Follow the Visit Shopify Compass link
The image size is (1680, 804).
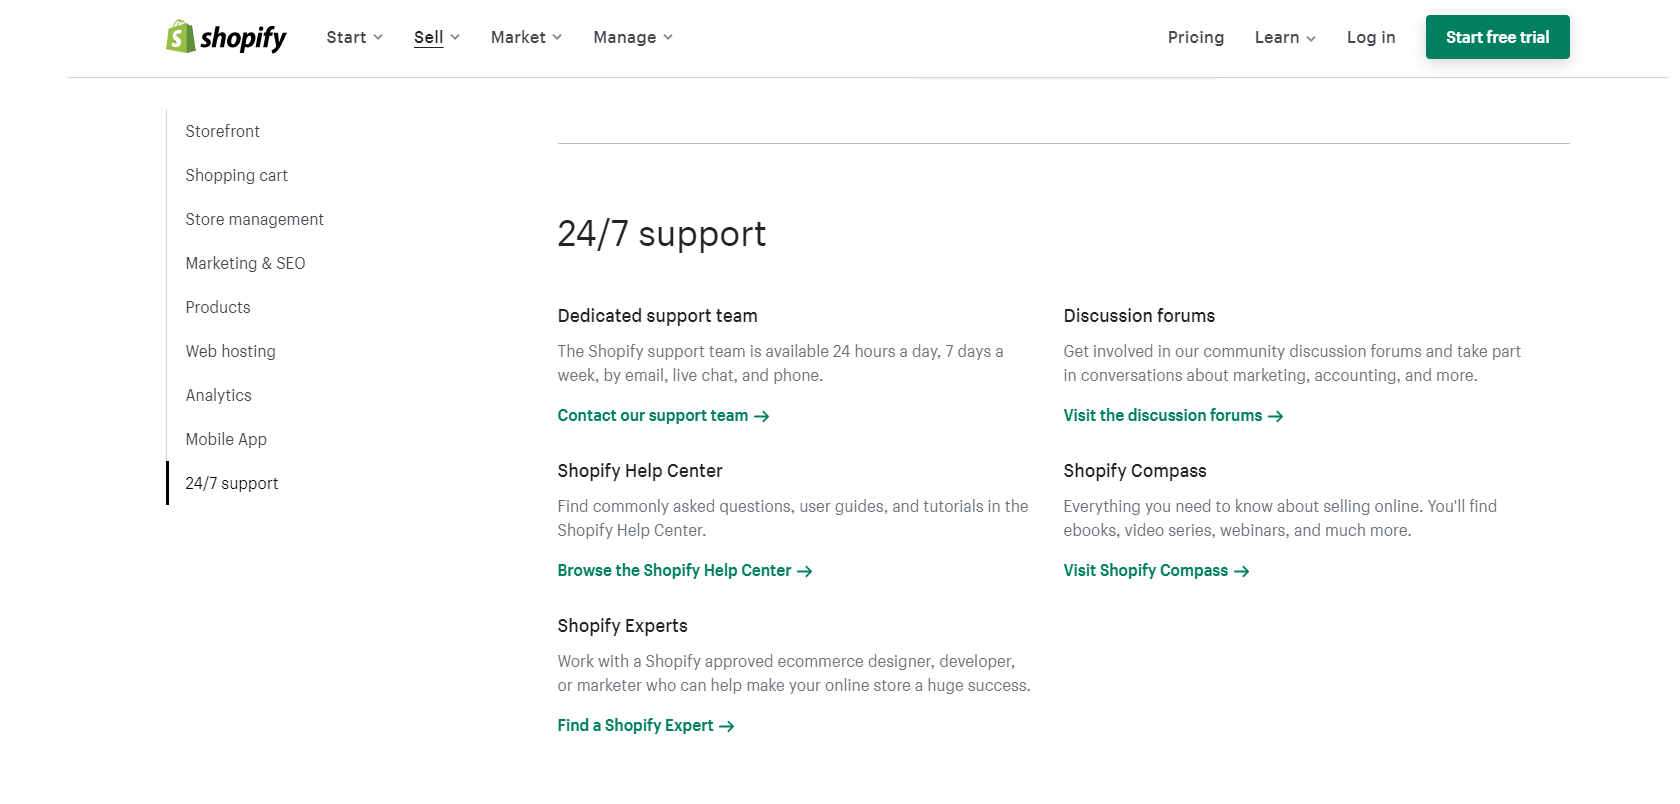pyautogui.click(x=1156, y=570)
